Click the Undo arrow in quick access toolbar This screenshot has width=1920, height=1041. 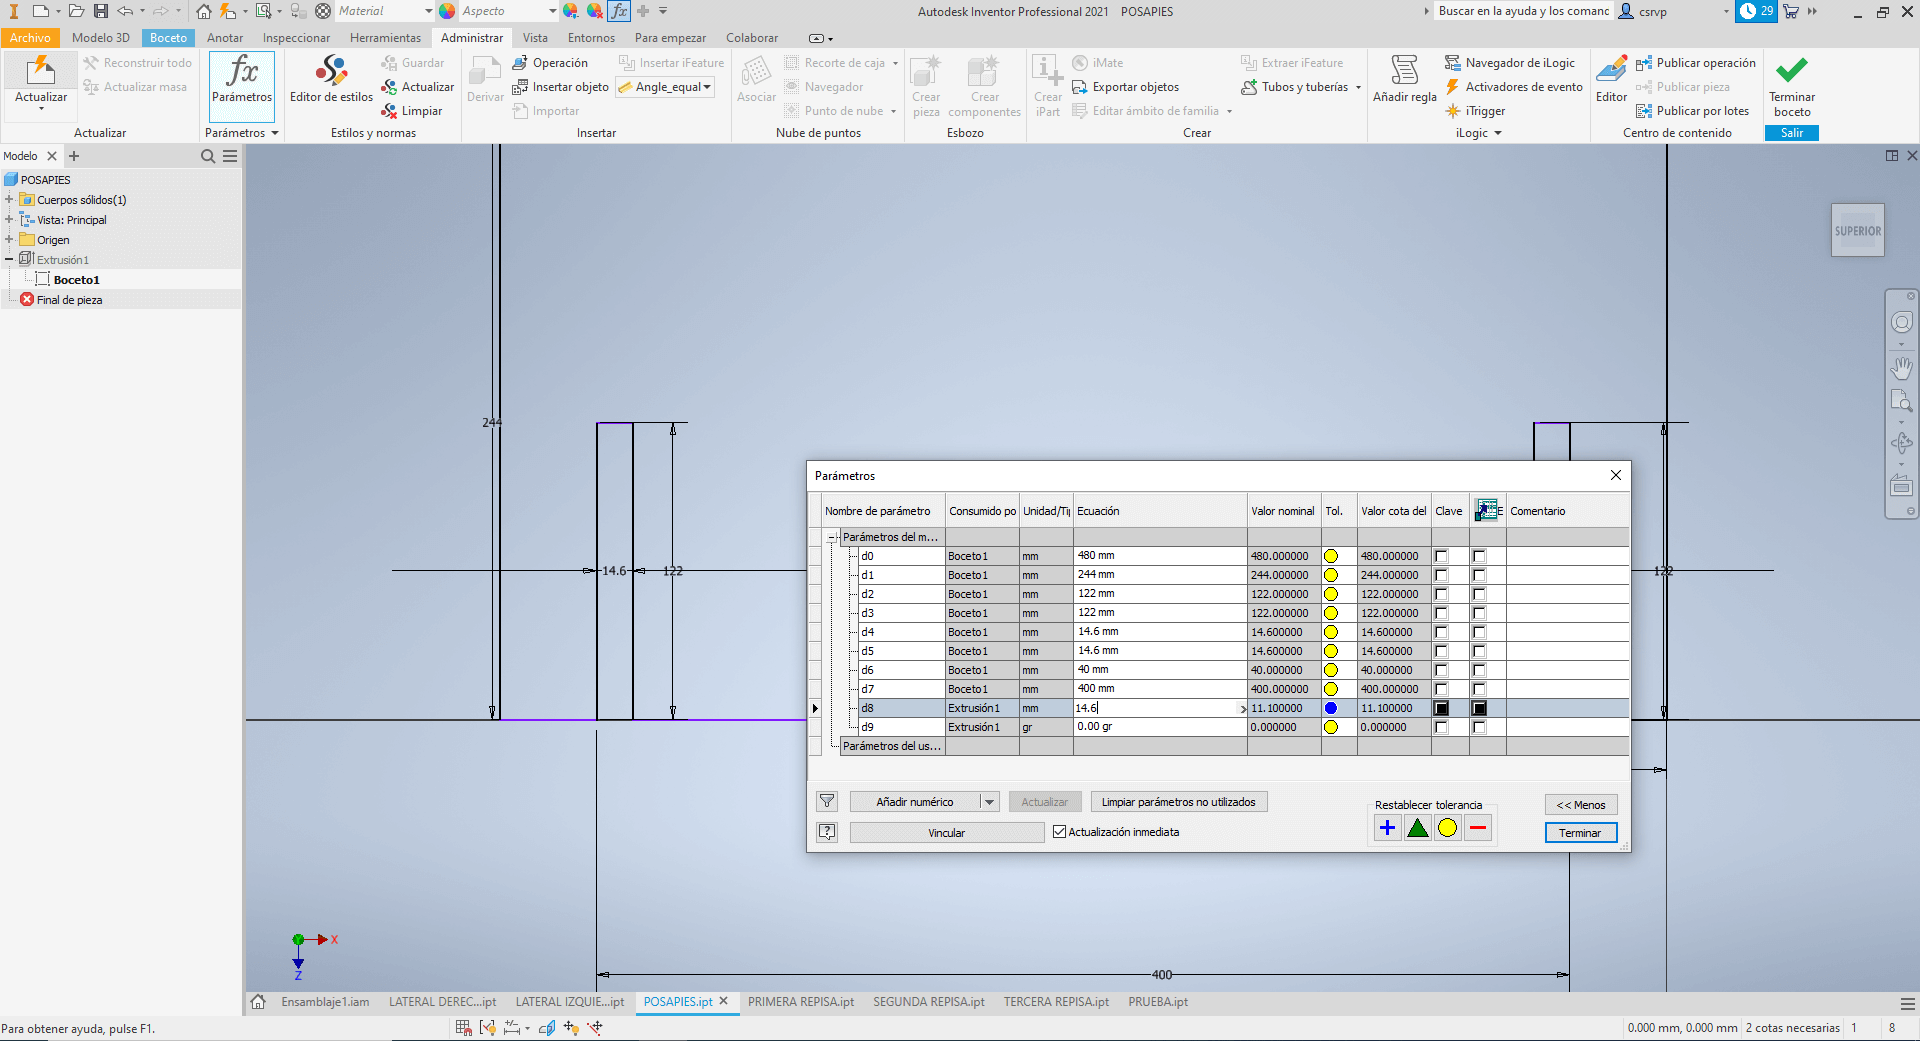point(125,11)
